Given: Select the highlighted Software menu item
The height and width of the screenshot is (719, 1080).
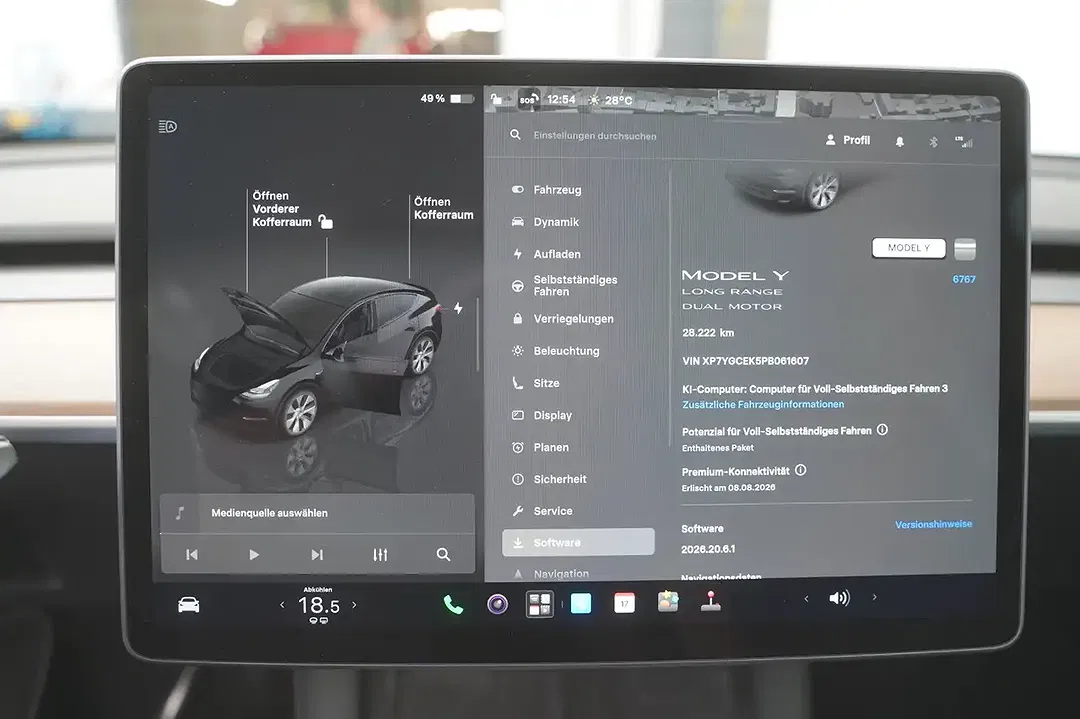Looking at the screenshot, I should pos(578,543).
